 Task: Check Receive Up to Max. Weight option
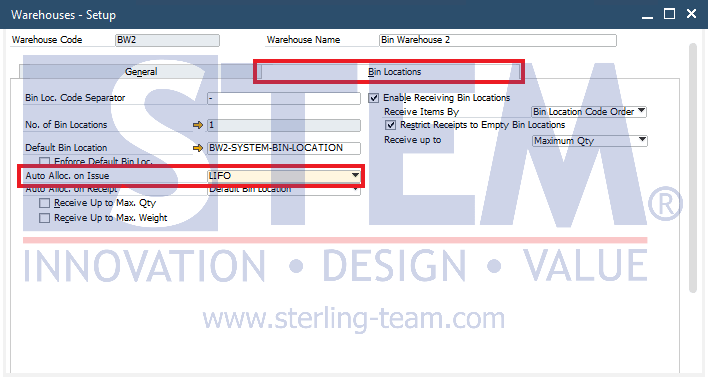(44, 218)
